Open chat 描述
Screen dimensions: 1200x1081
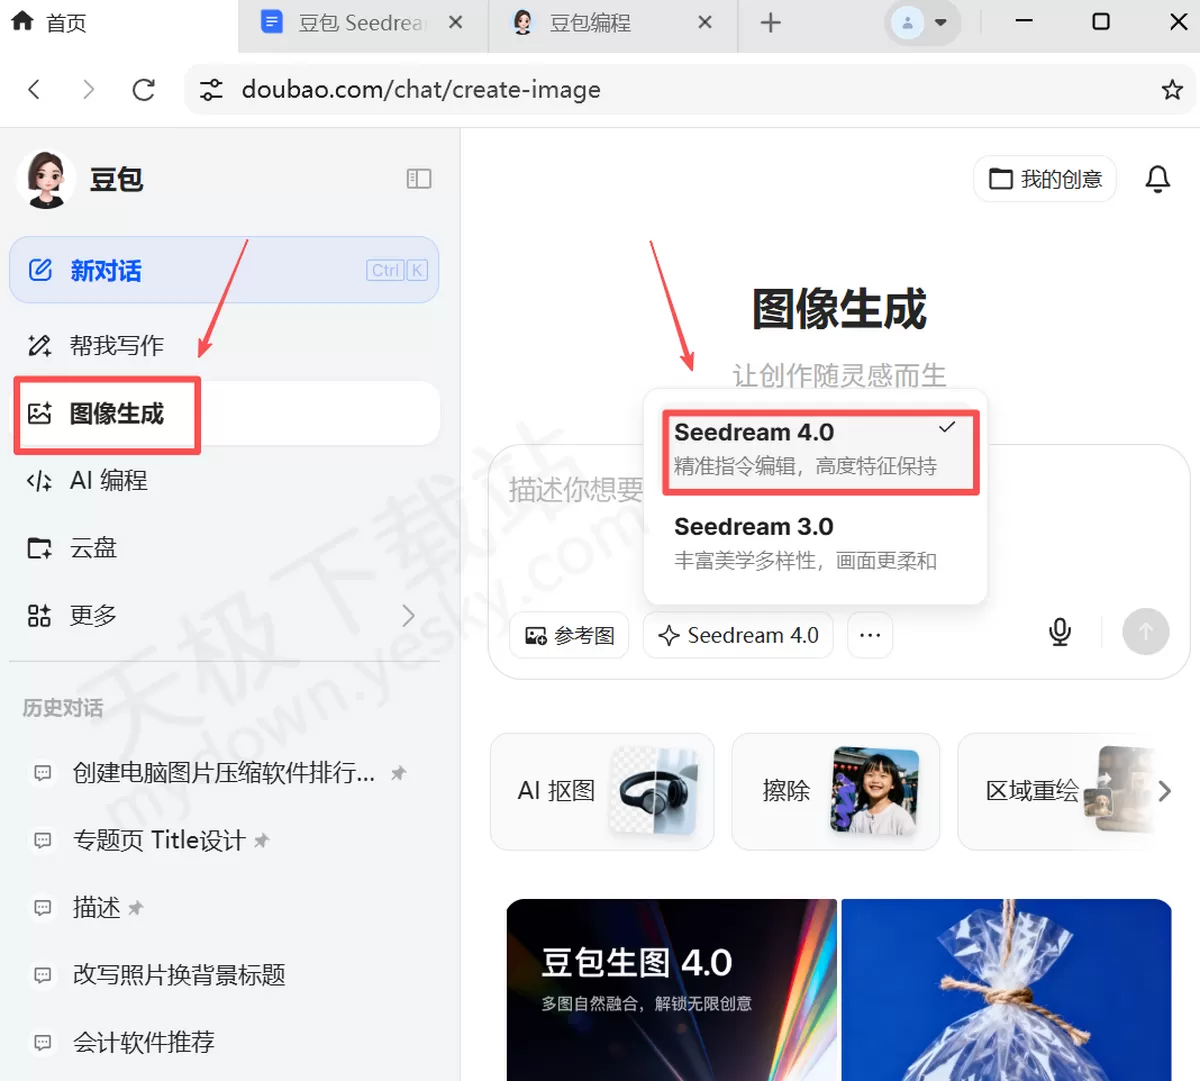(224, 908)
